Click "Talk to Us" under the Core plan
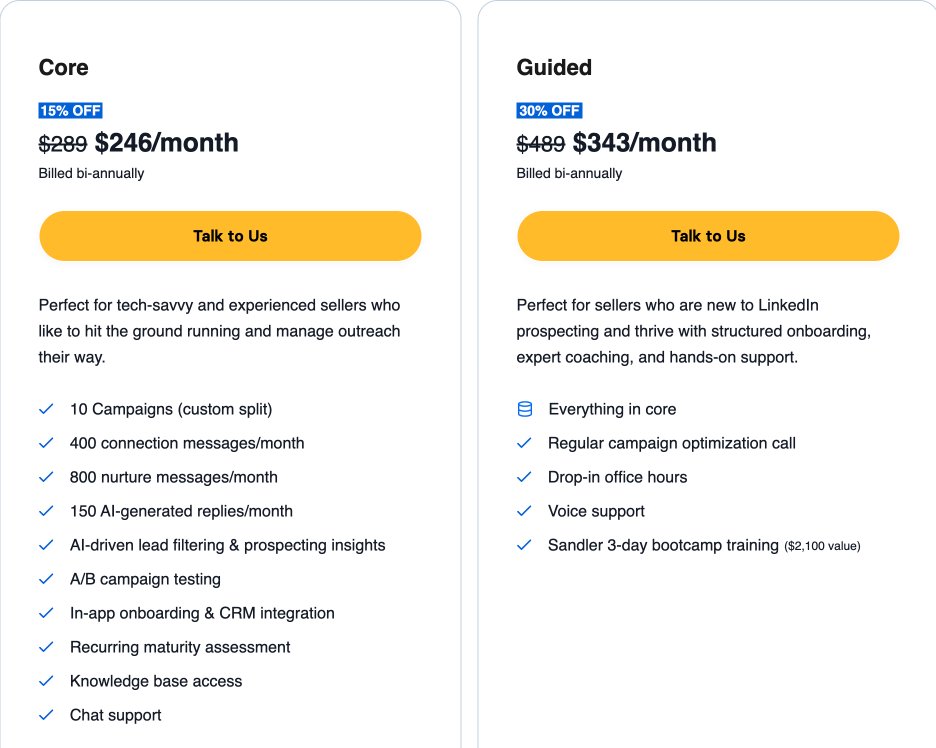936x748 pixels. tap(230, 236)
